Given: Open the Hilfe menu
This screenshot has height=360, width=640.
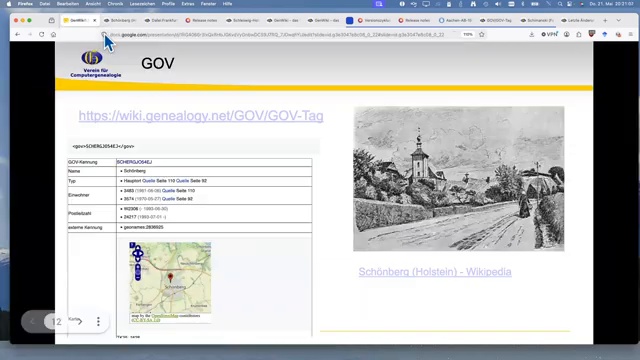Looking at the screenshot, I should (227, 4).
